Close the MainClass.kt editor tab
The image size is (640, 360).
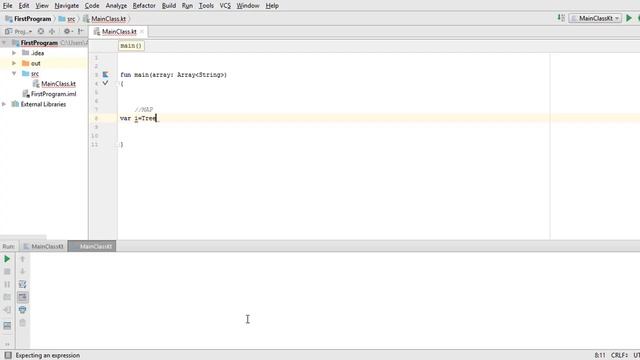coord(142,31)
